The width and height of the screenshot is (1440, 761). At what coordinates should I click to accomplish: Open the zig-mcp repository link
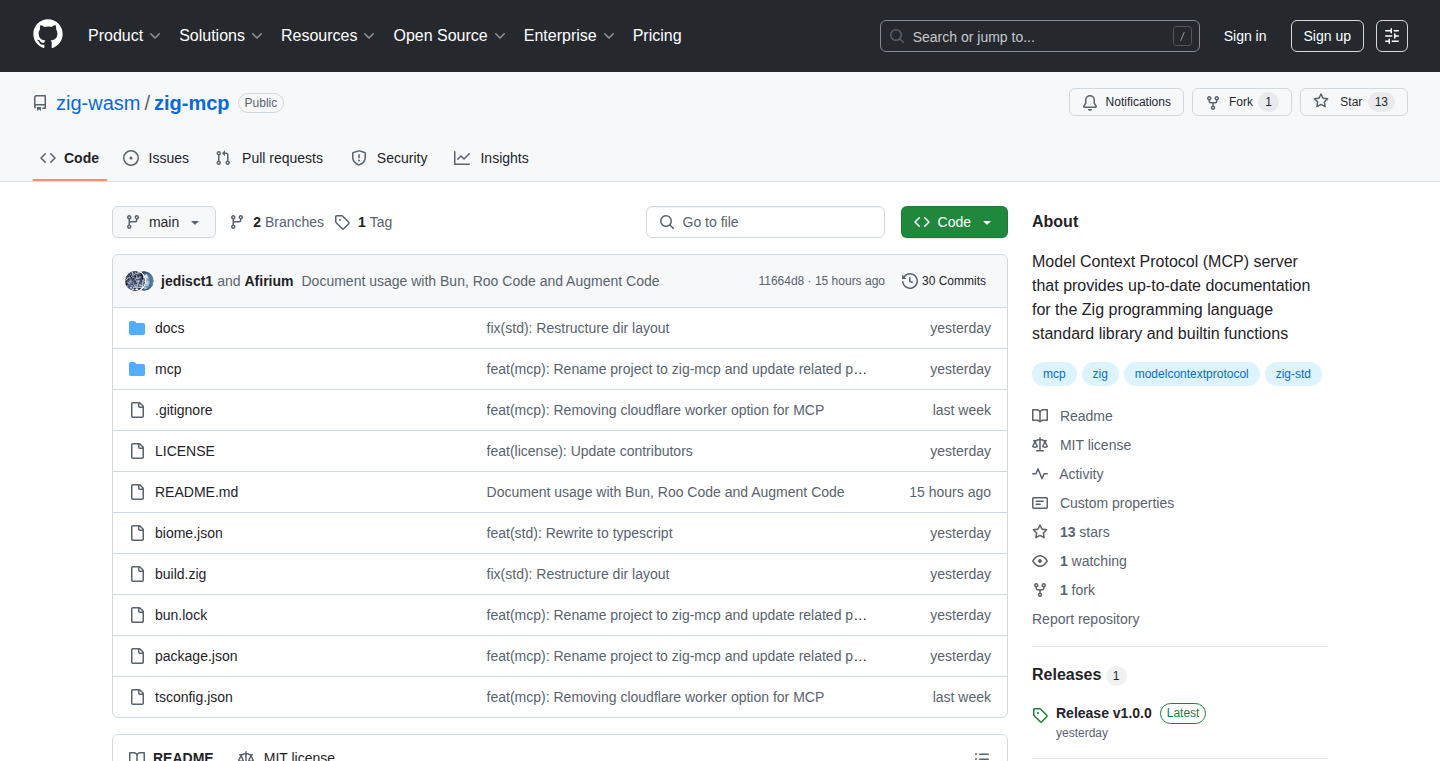coord(191,103)
